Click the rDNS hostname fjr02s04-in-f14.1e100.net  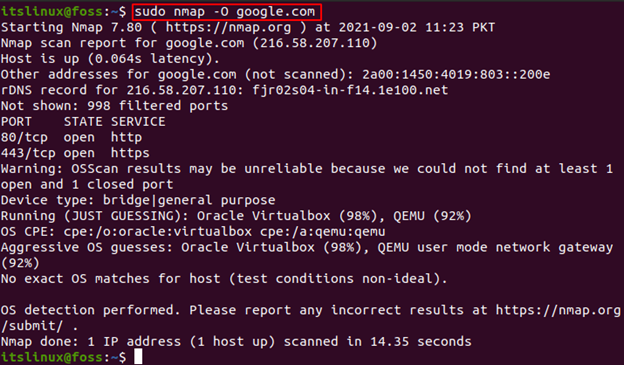pos(350,90)
